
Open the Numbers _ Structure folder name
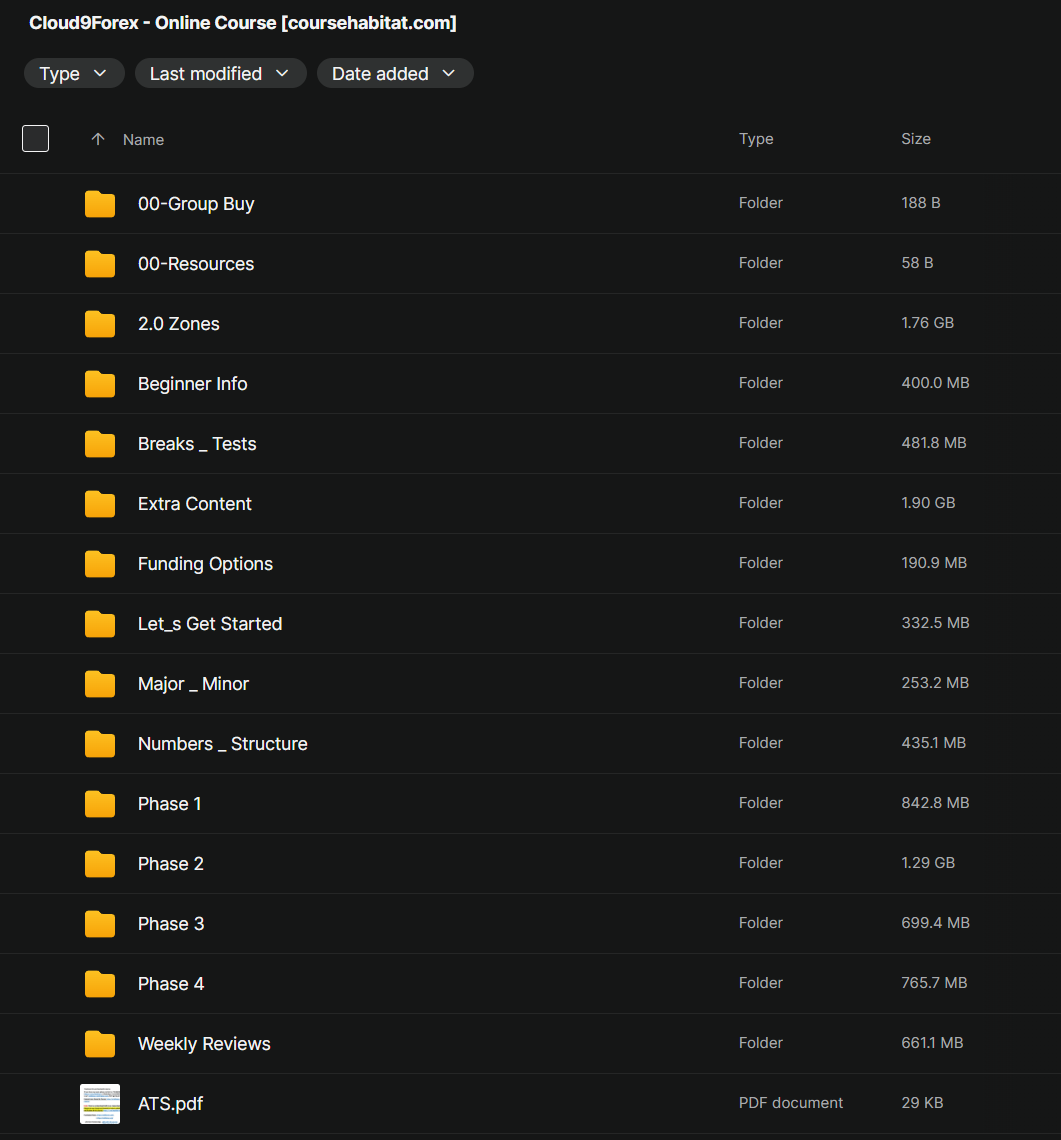223,744
